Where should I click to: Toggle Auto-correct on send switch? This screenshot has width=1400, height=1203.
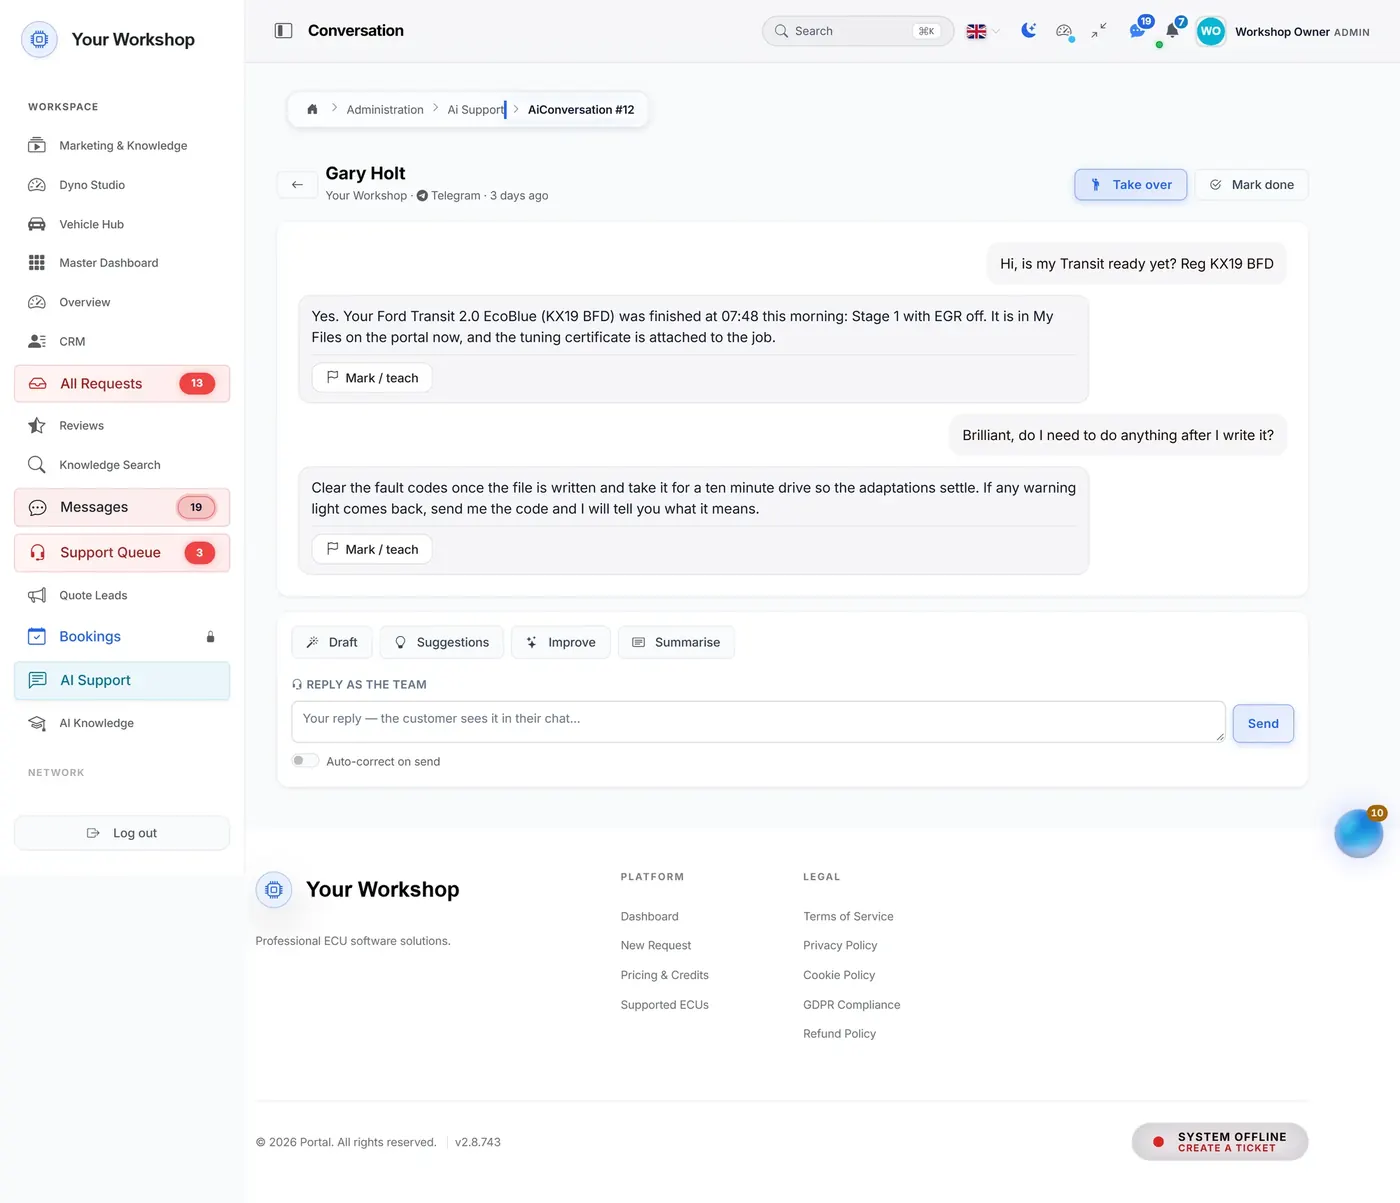[305, 761]
